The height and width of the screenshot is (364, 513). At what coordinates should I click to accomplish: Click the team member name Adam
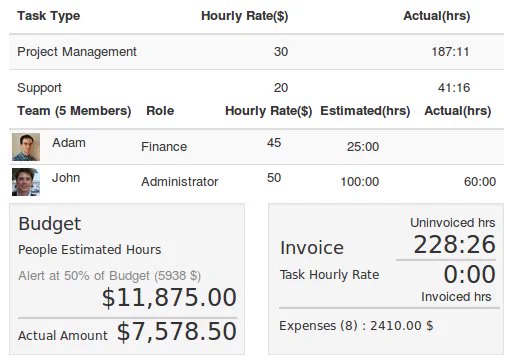[x=69, y=143]
